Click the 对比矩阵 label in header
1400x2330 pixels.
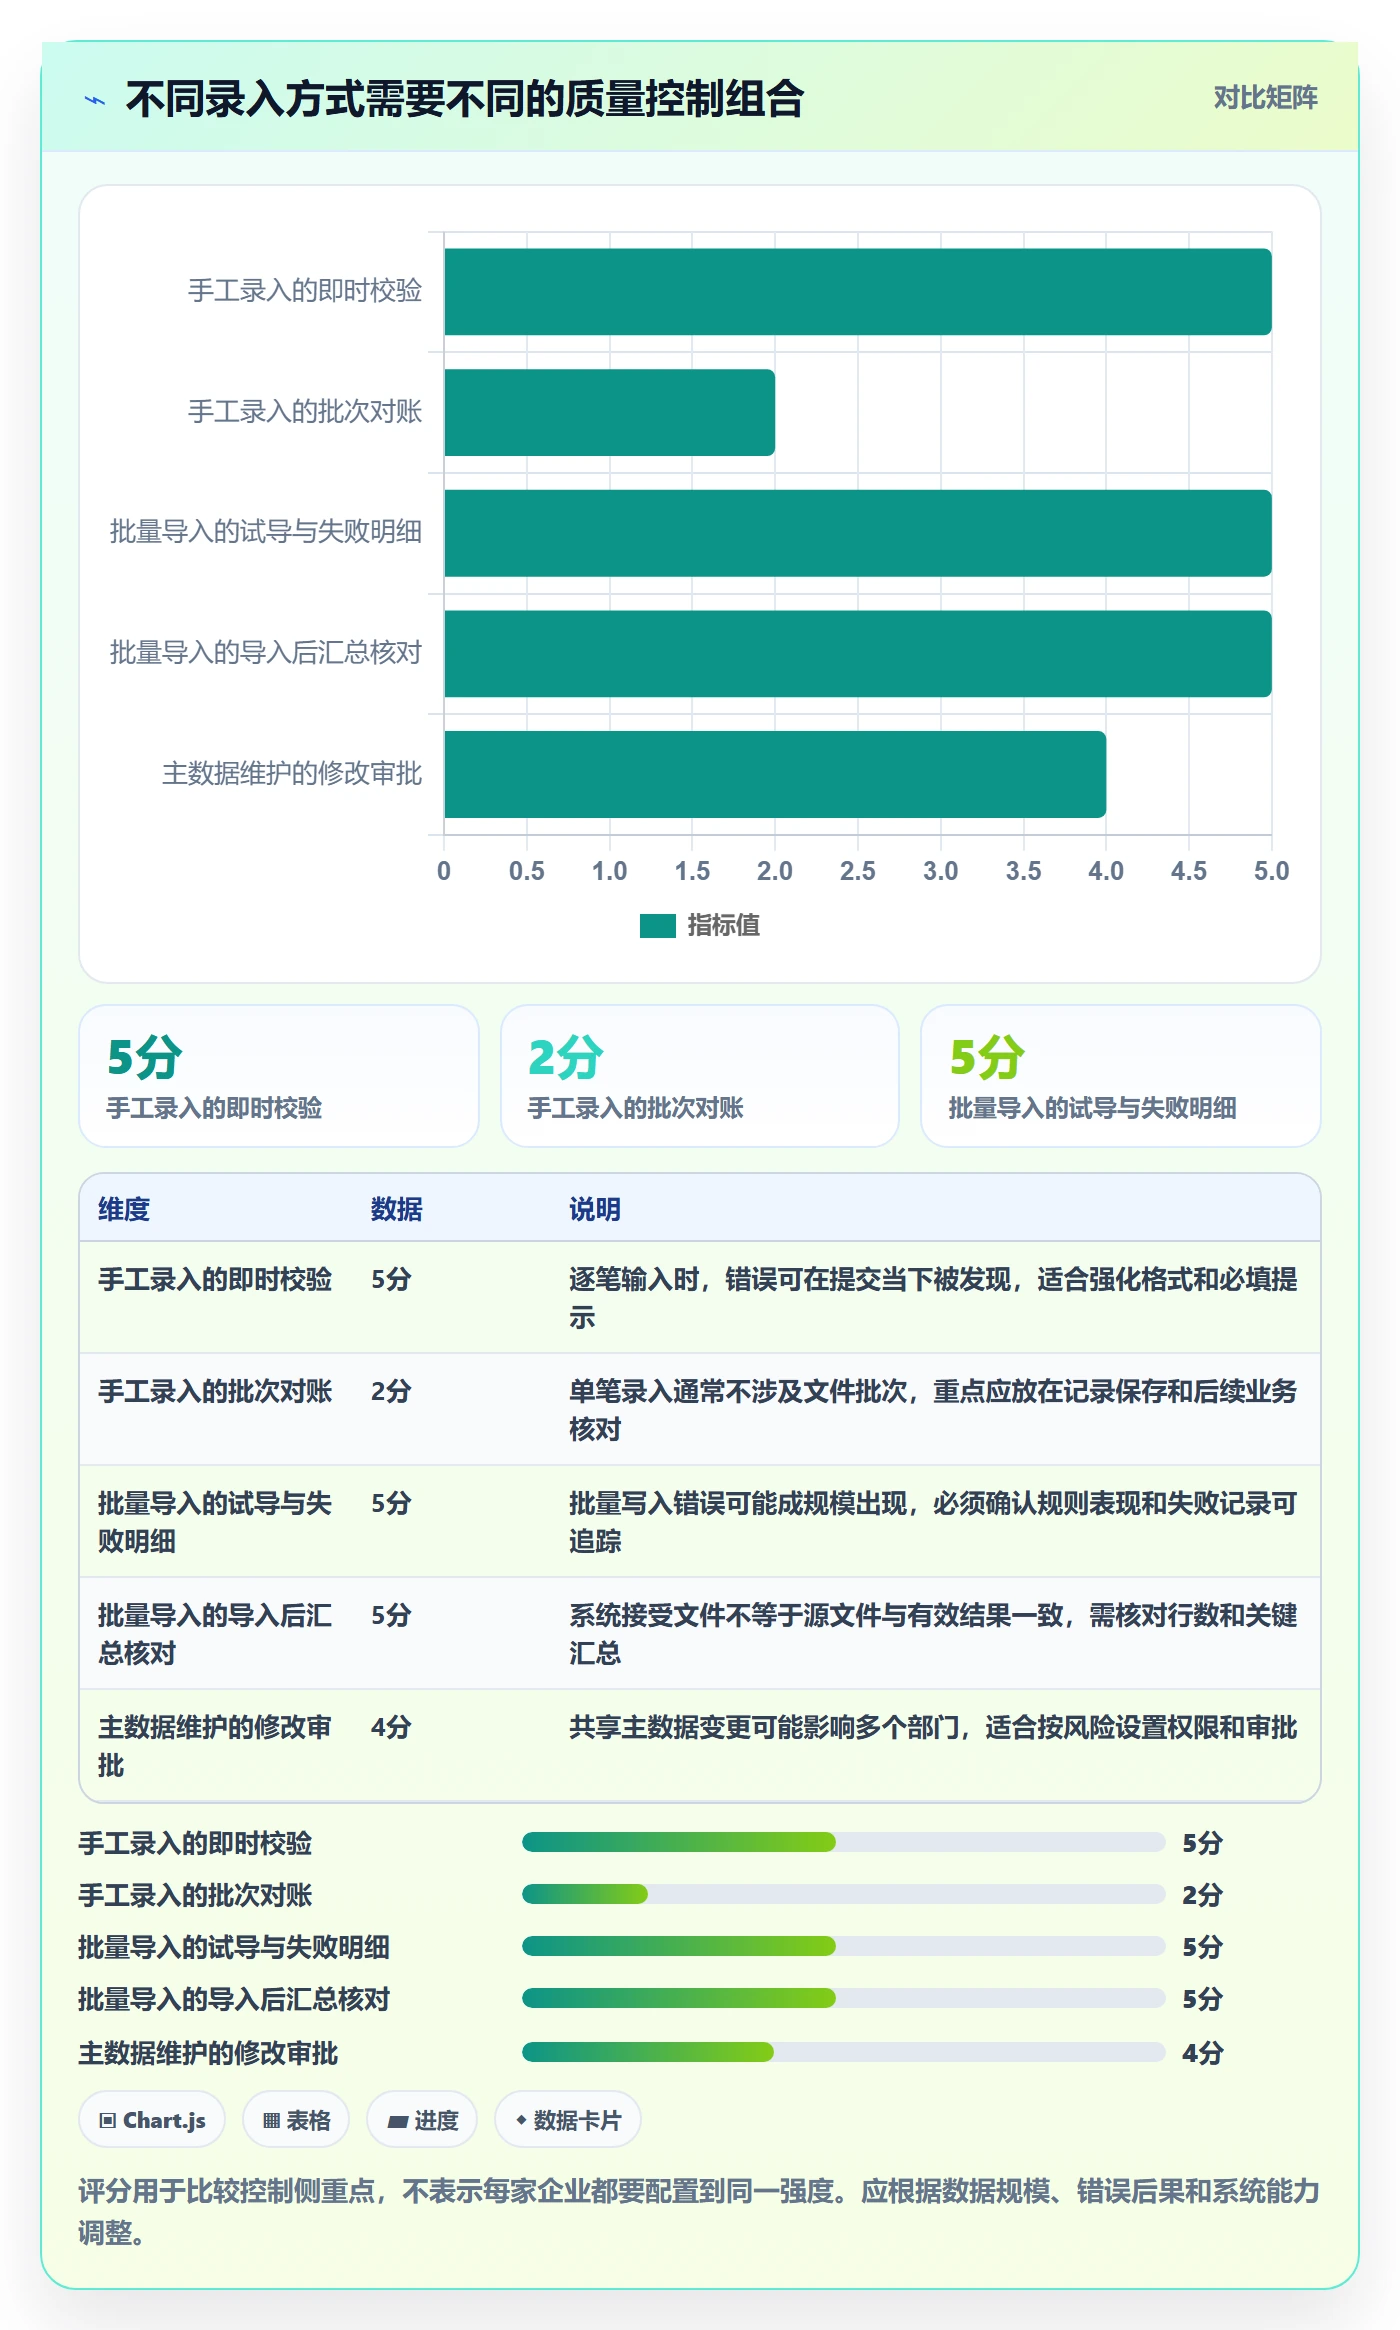pyautogui.click(x=1265, y=97)
